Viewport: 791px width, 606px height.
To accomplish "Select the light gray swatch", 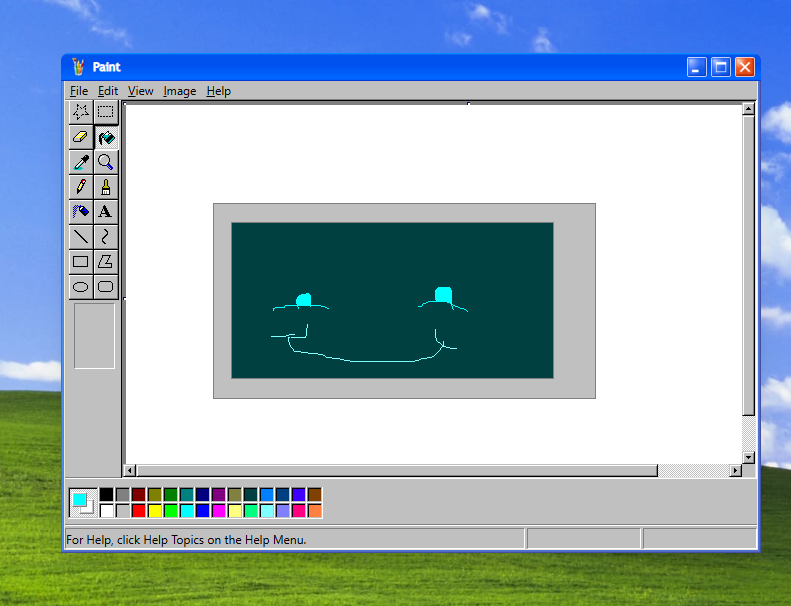I will (x=123, y=511).
